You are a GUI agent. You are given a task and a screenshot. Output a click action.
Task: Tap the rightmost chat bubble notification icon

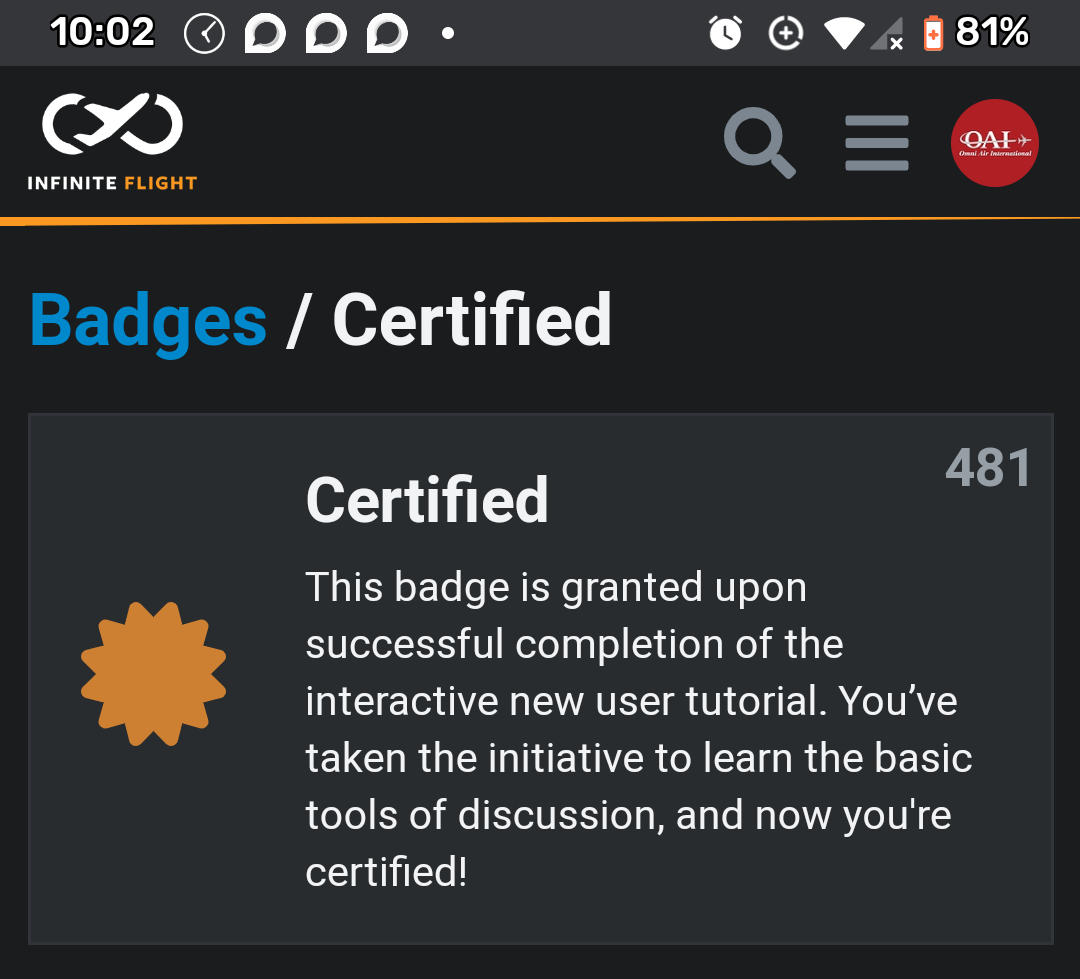[x=387, y=35]
